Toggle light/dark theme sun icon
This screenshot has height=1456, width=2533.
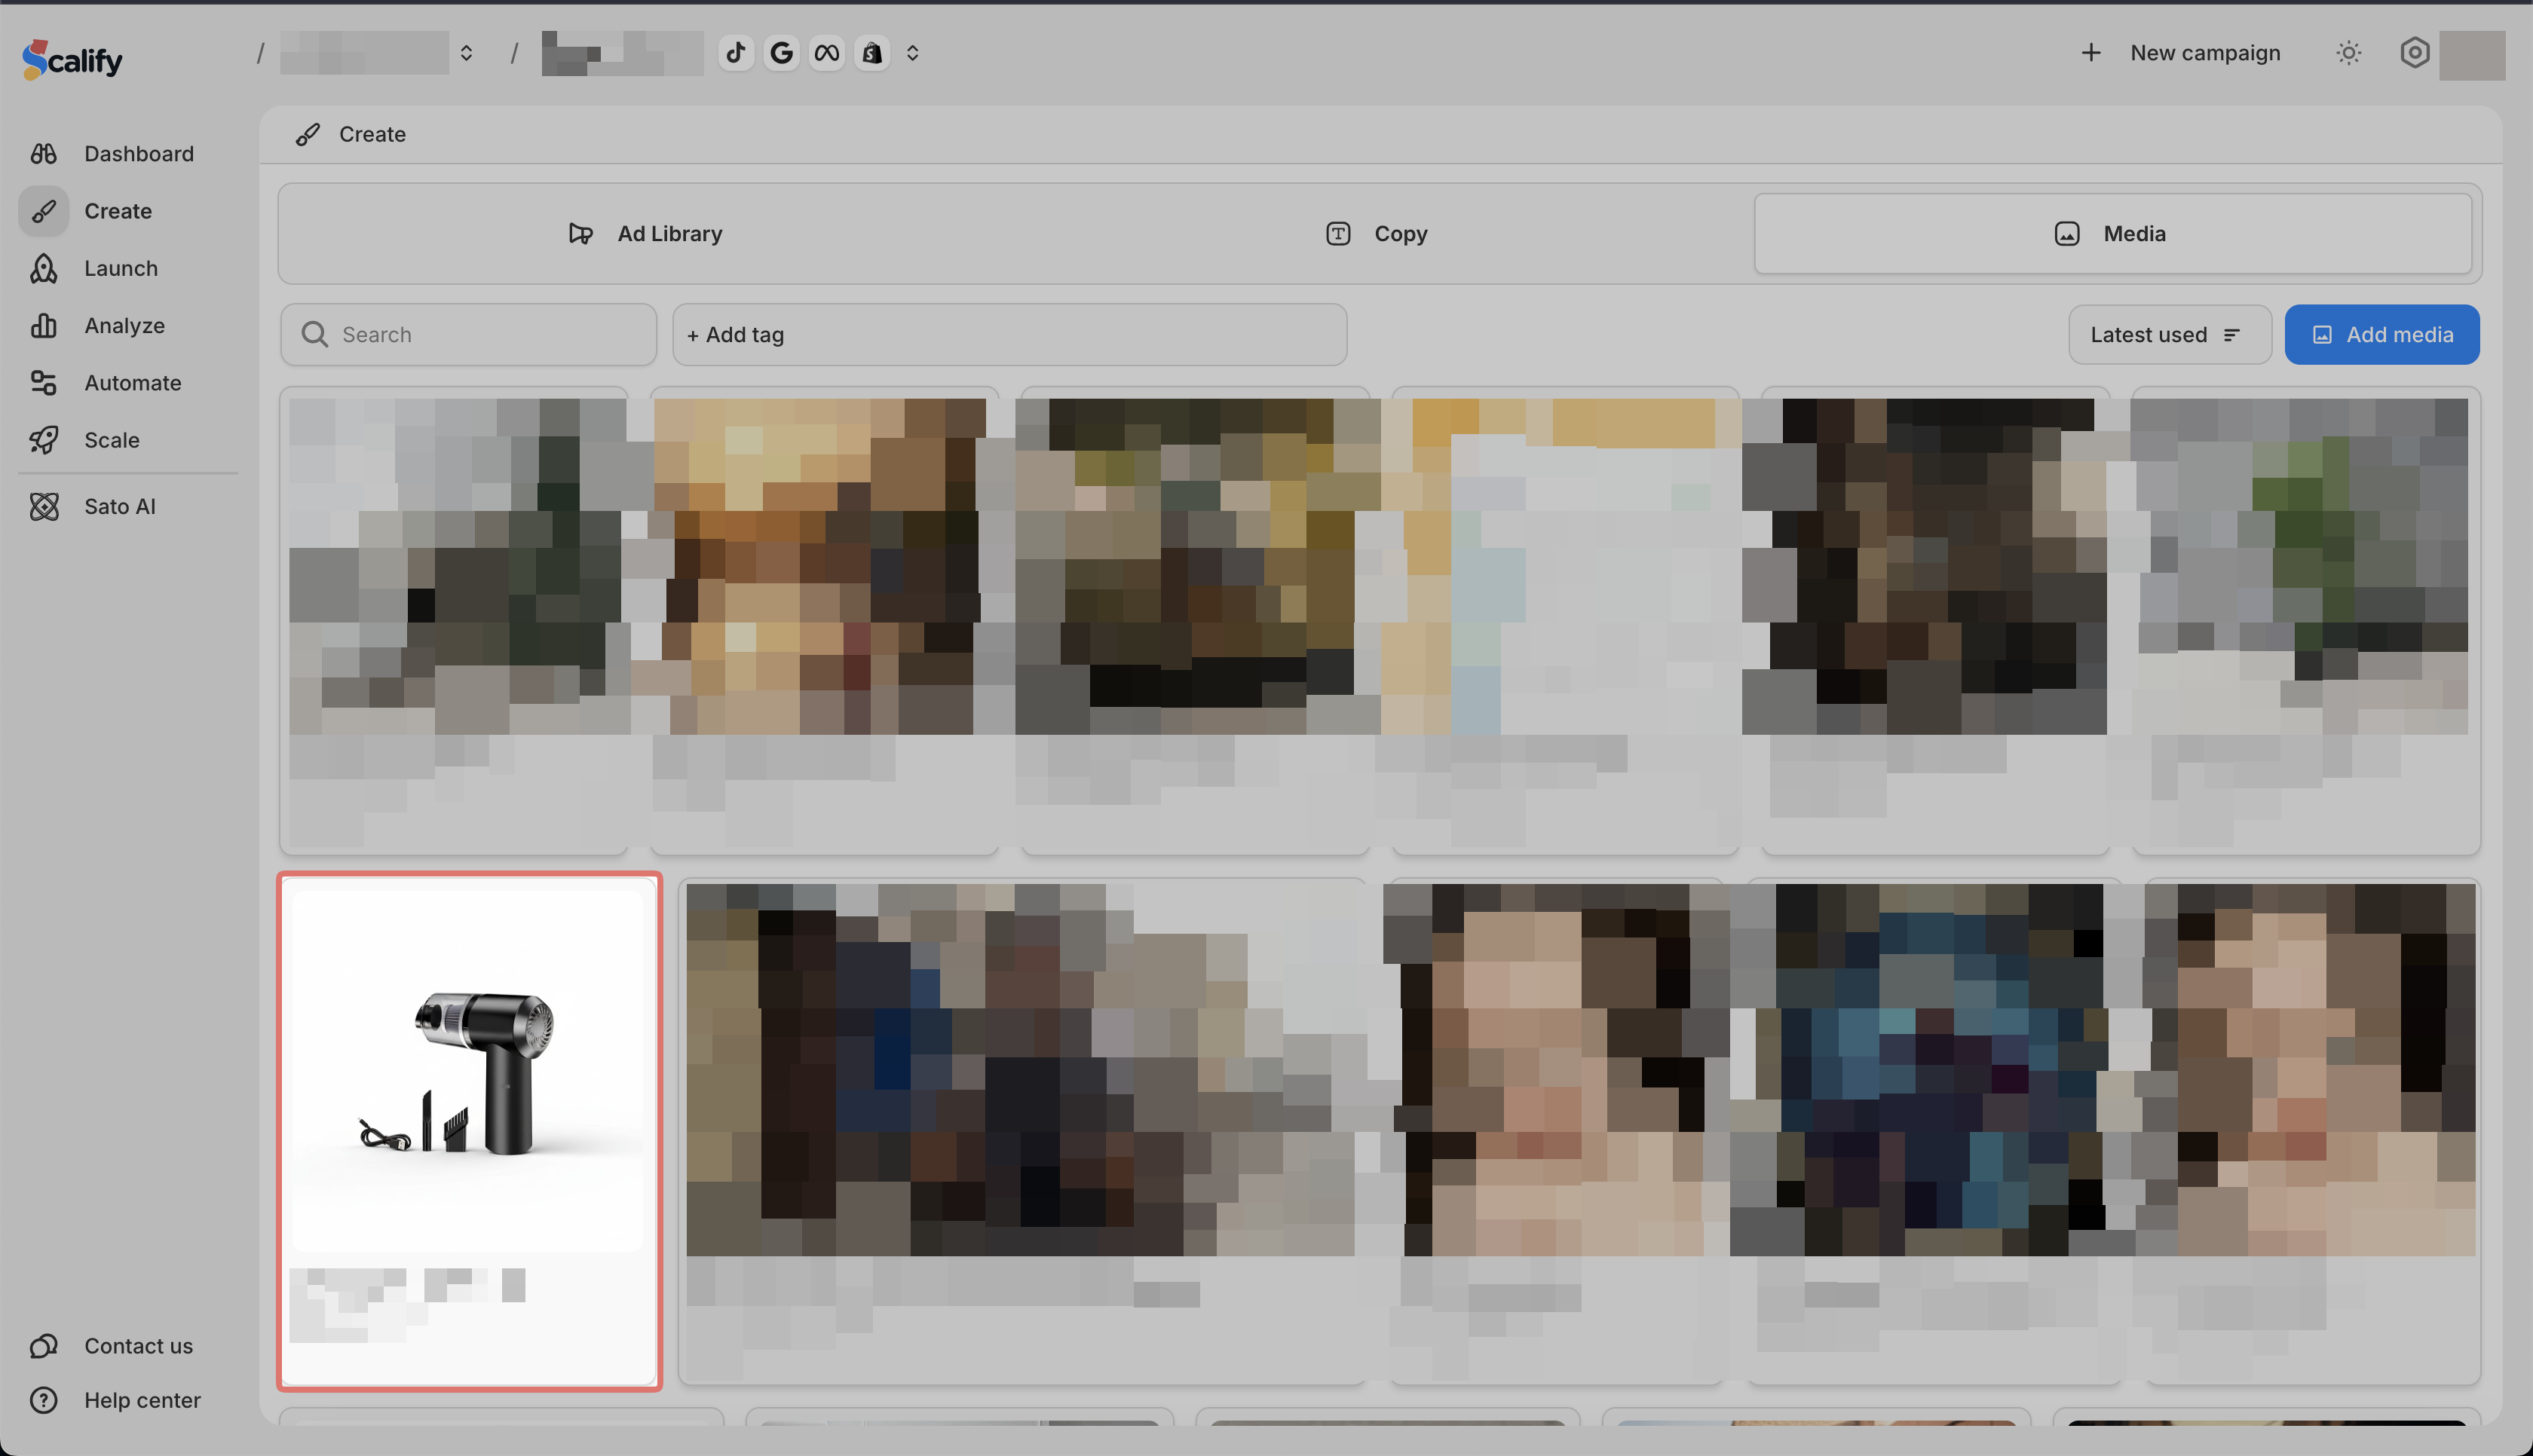[2348, 53]
